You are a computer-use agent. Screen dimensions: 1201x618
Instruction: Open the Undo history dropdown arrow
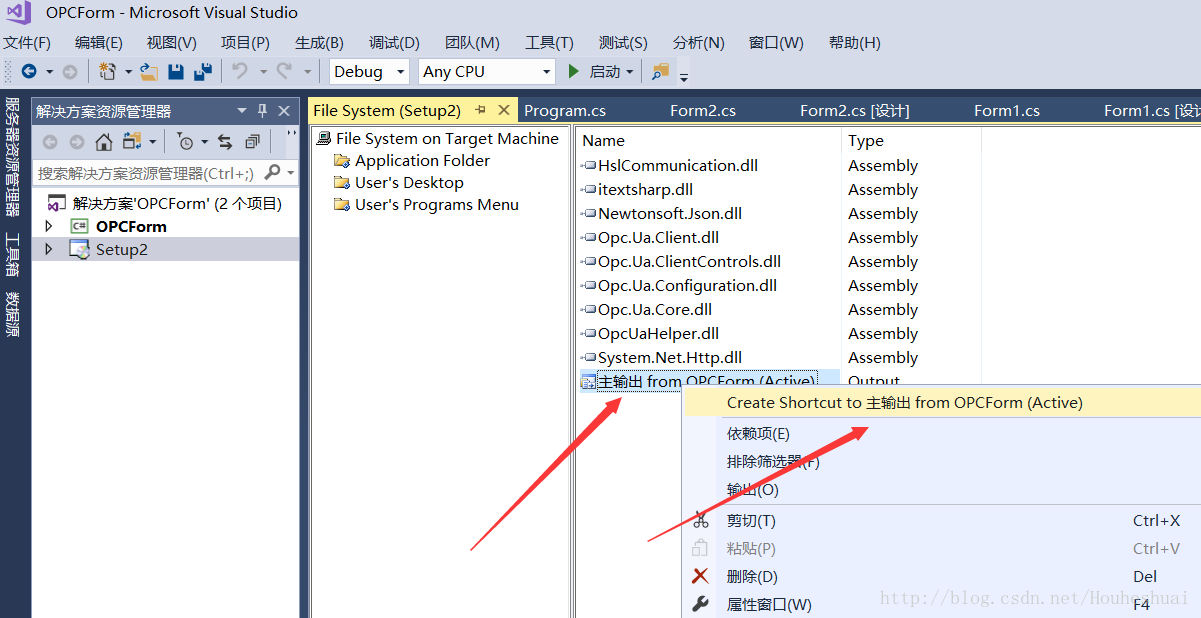[263, 72]
